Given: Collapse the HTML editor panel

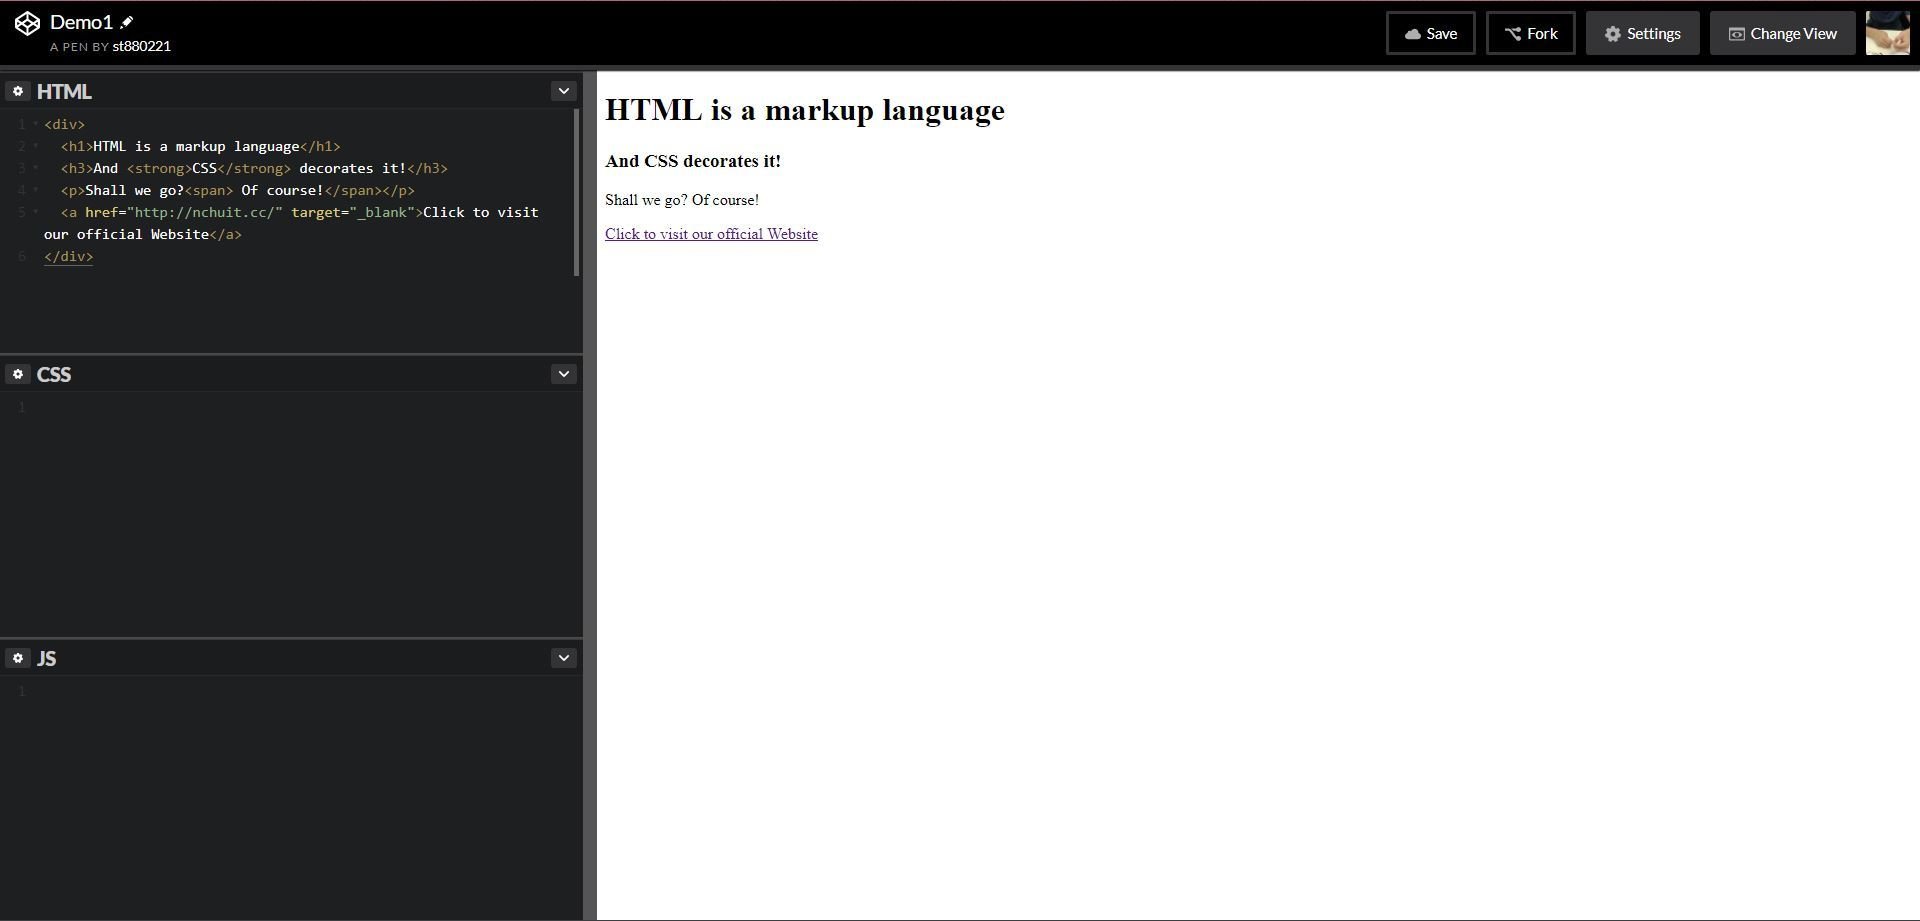Looking at the screenshot, I should click(563, 90).
